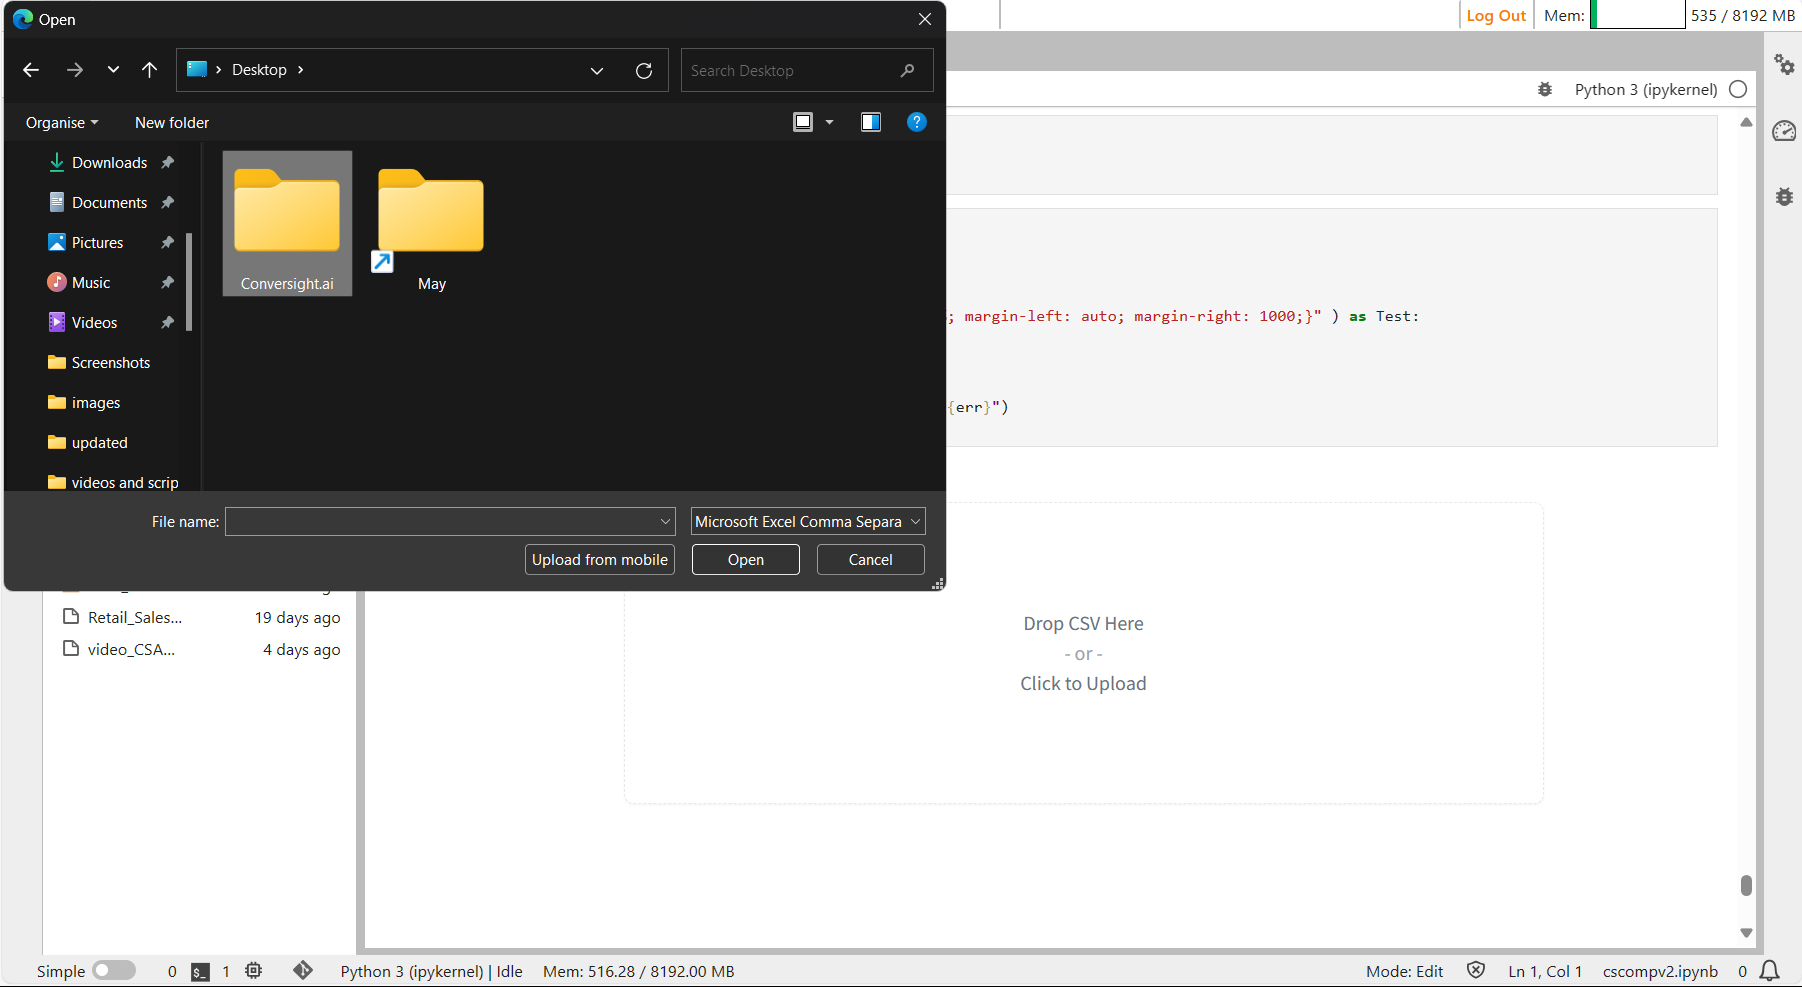The width and height of the screenshot is (1802, 987).
Task: Open debugger bug icon in right sidebar
Action: pos(1784,196)
